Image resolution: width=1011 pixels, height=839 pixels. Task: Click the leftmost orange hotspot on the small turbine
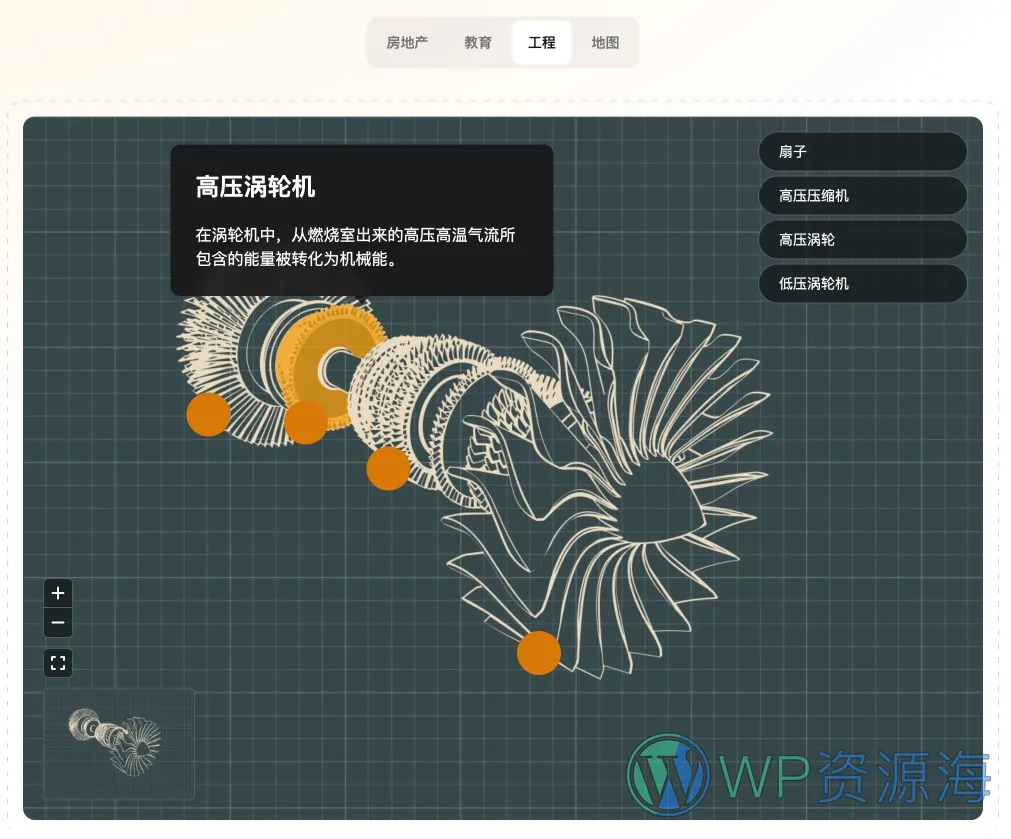coord(208,415)
